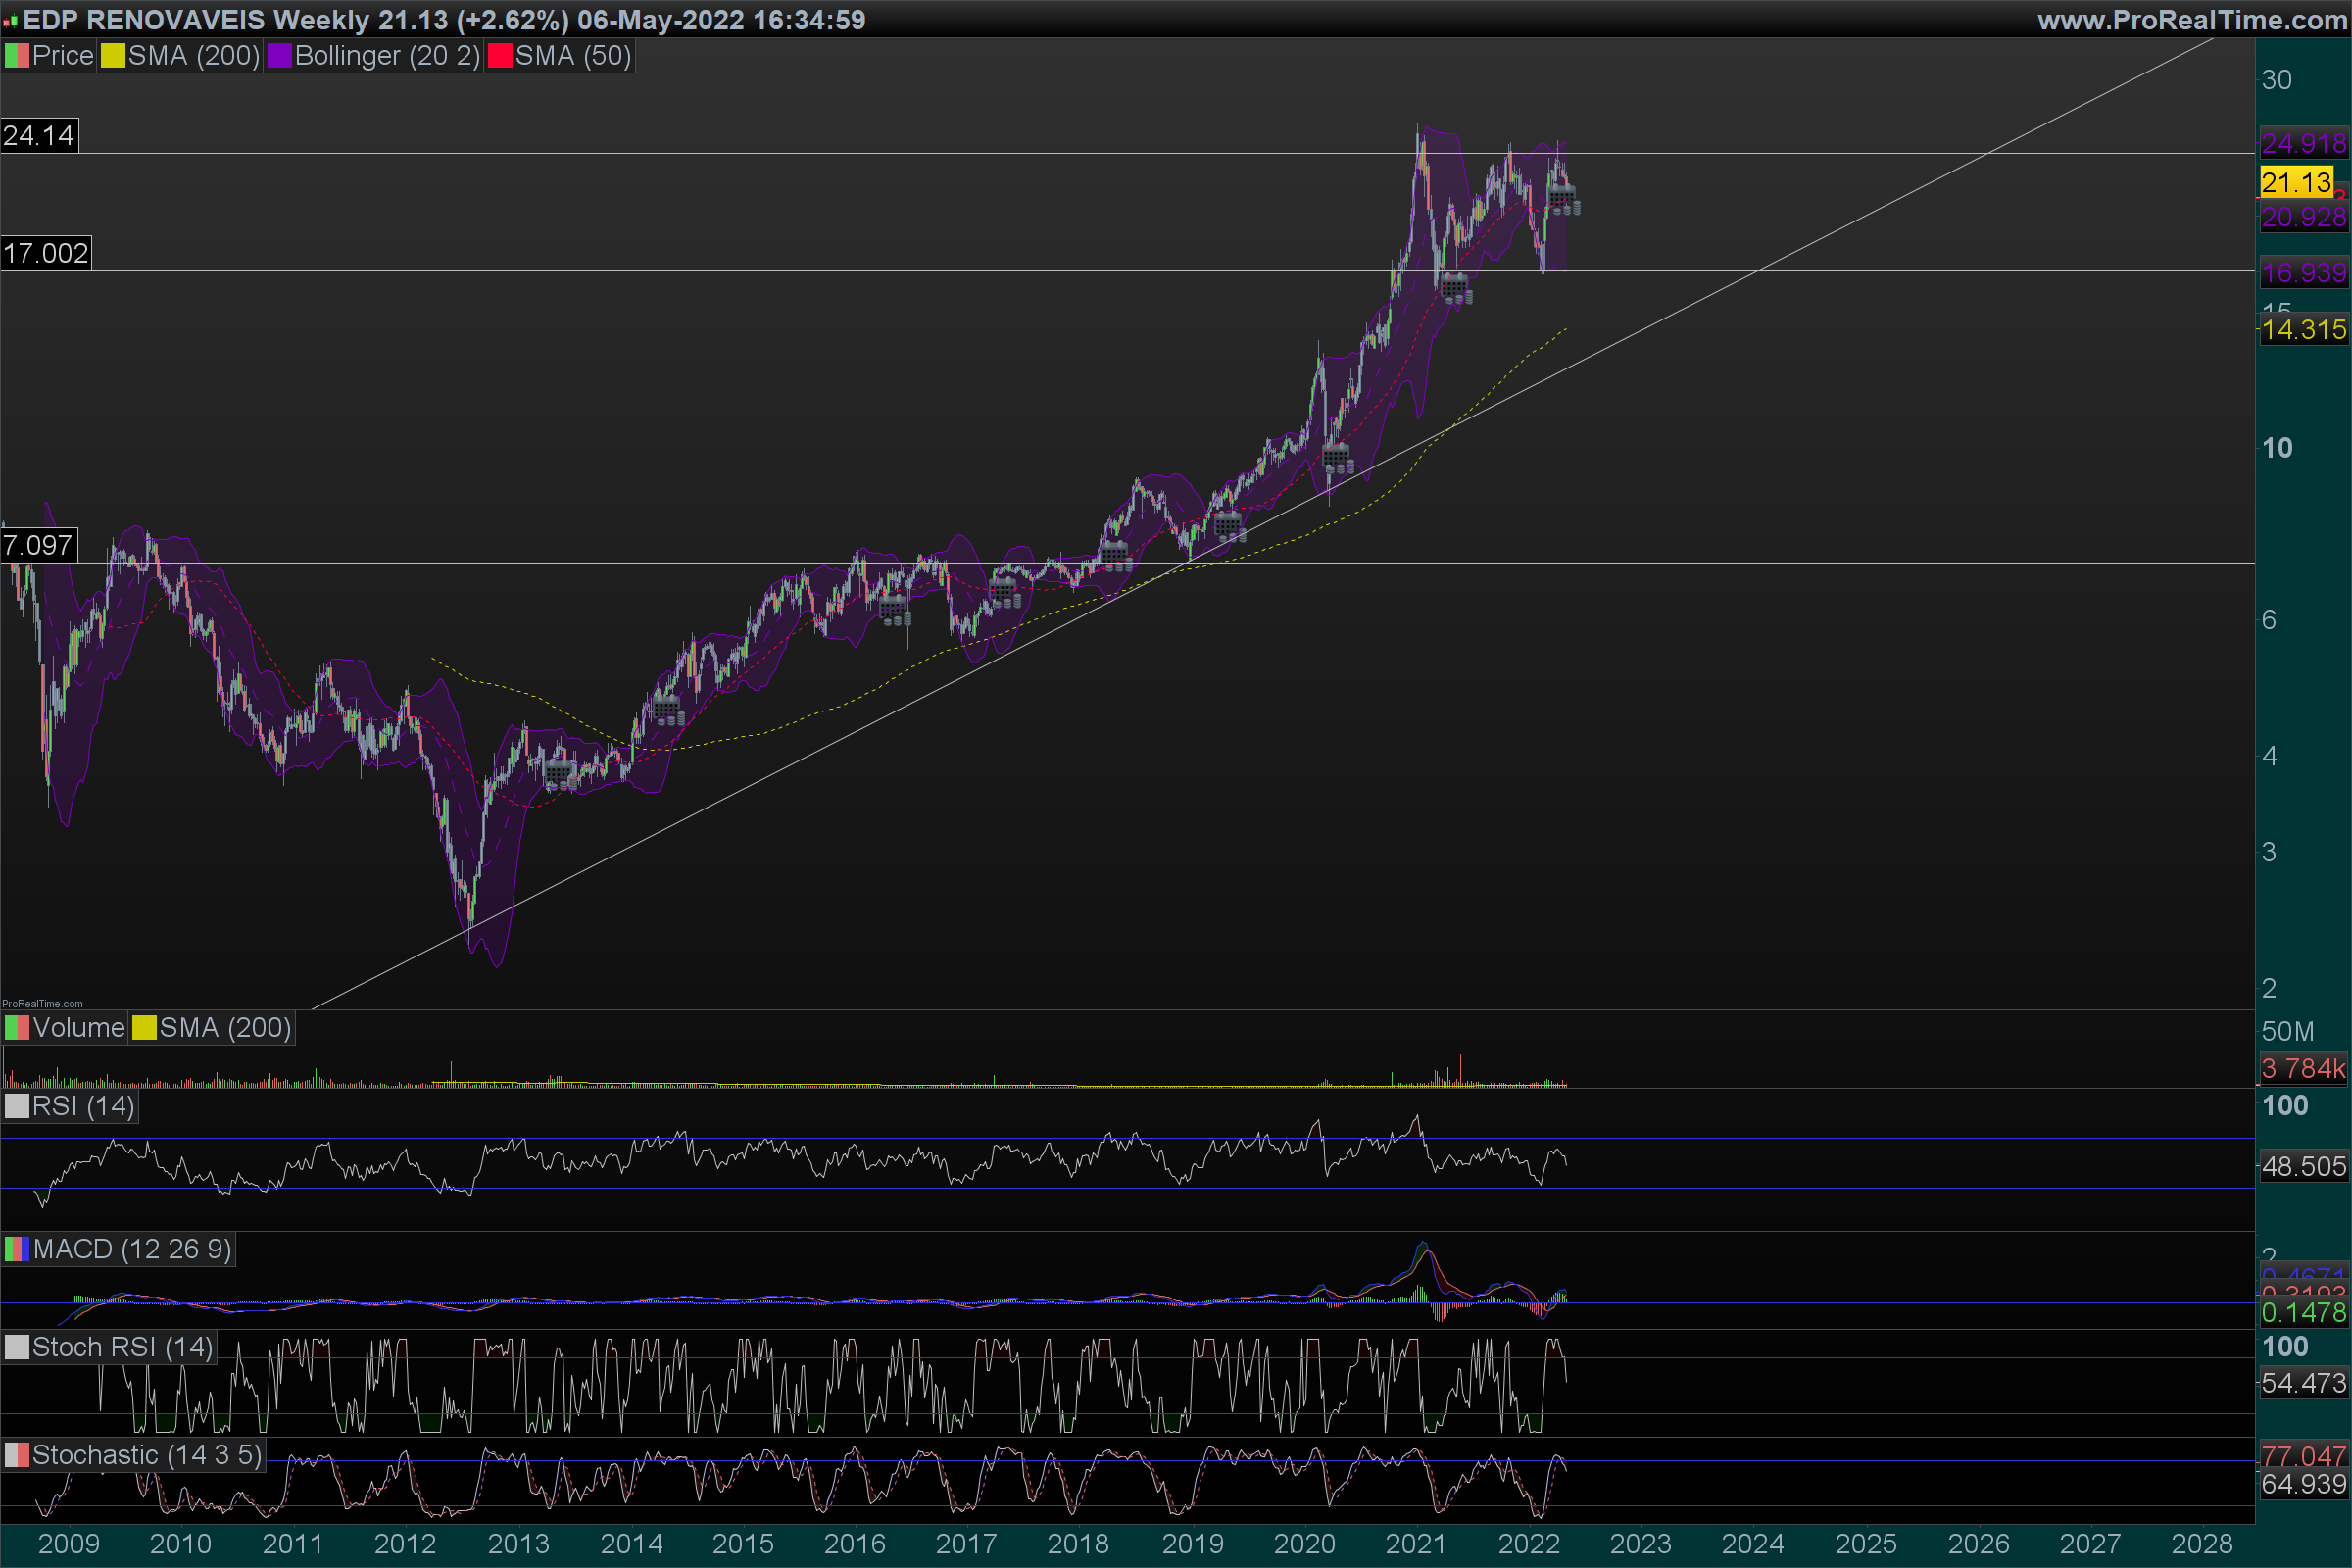Click the leftmost dividend calendar icon in 2013
The image size is (2352, 1568).
click(x=560, y=773)
